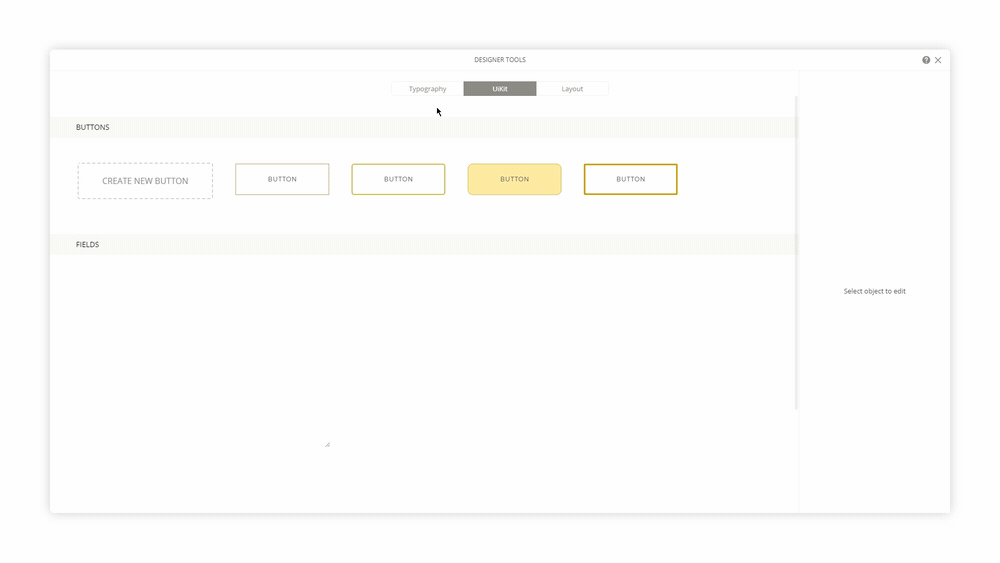Click the vertical scrollbar of UIKit list
This screenshot has height=563, width=1000.
tap(796, 250)
